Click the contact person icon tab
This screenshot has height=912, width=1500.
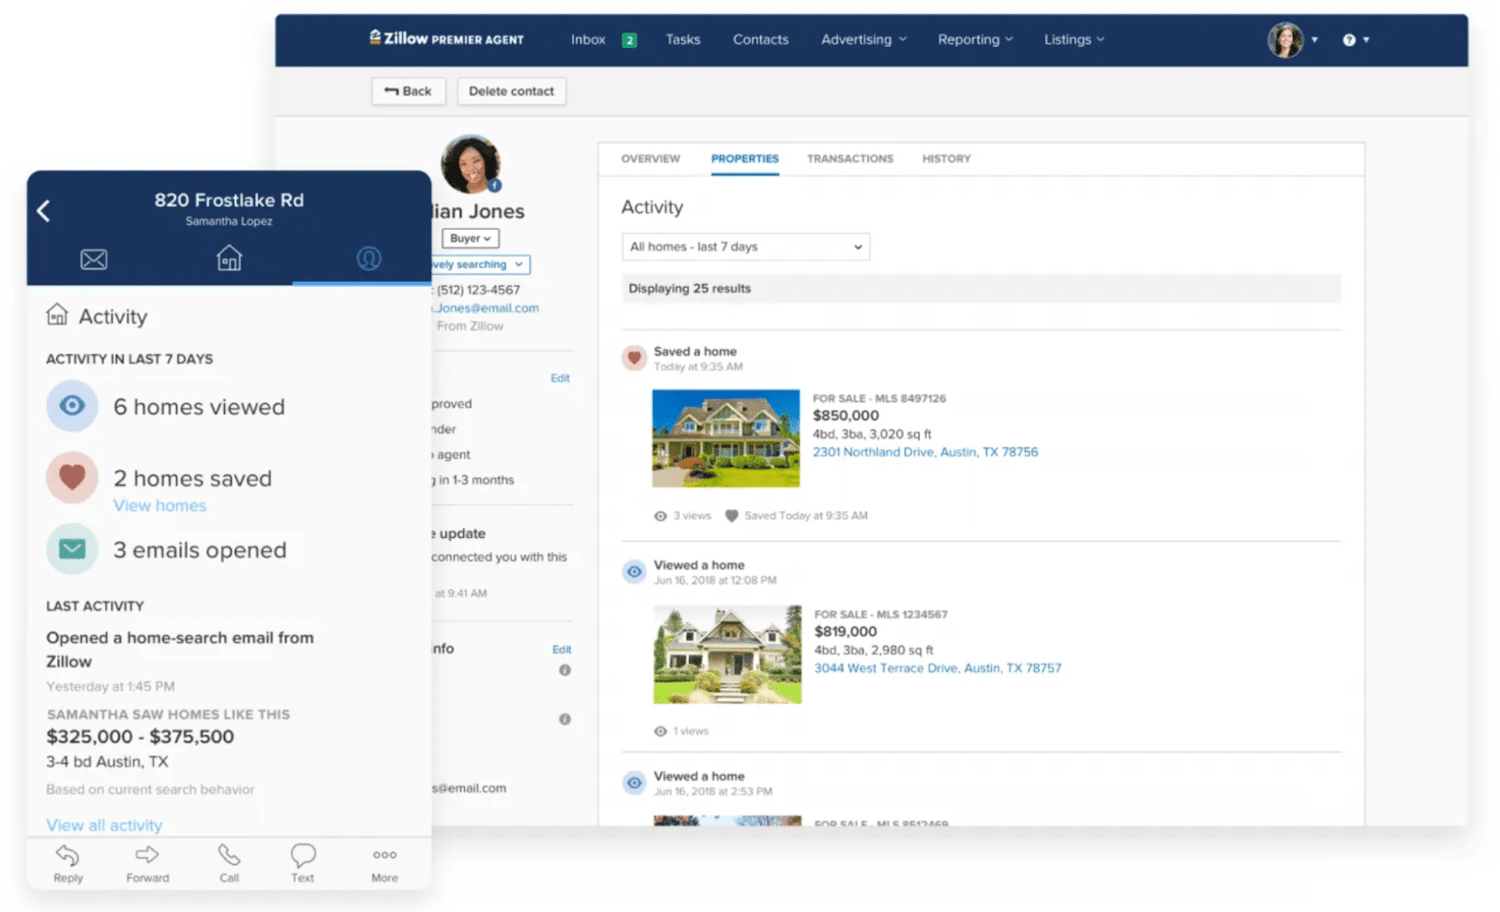(367, 258)
